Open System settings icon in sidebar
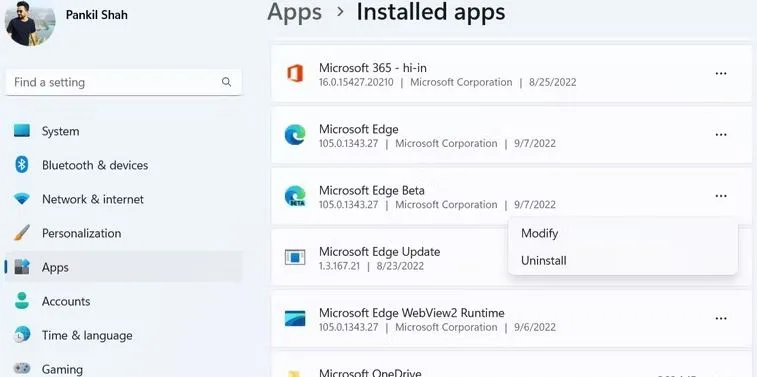Image resolution: width=757 pixels, height=377 pixels. point(22,131)
